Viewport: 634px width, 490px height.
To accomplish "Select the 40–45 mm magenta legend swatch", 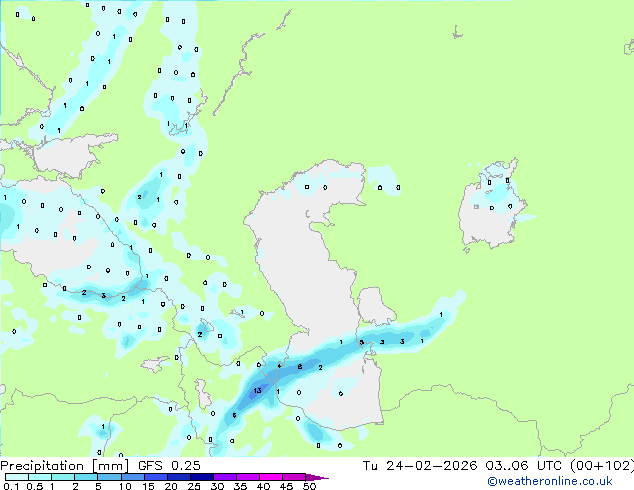I will 270,477.
